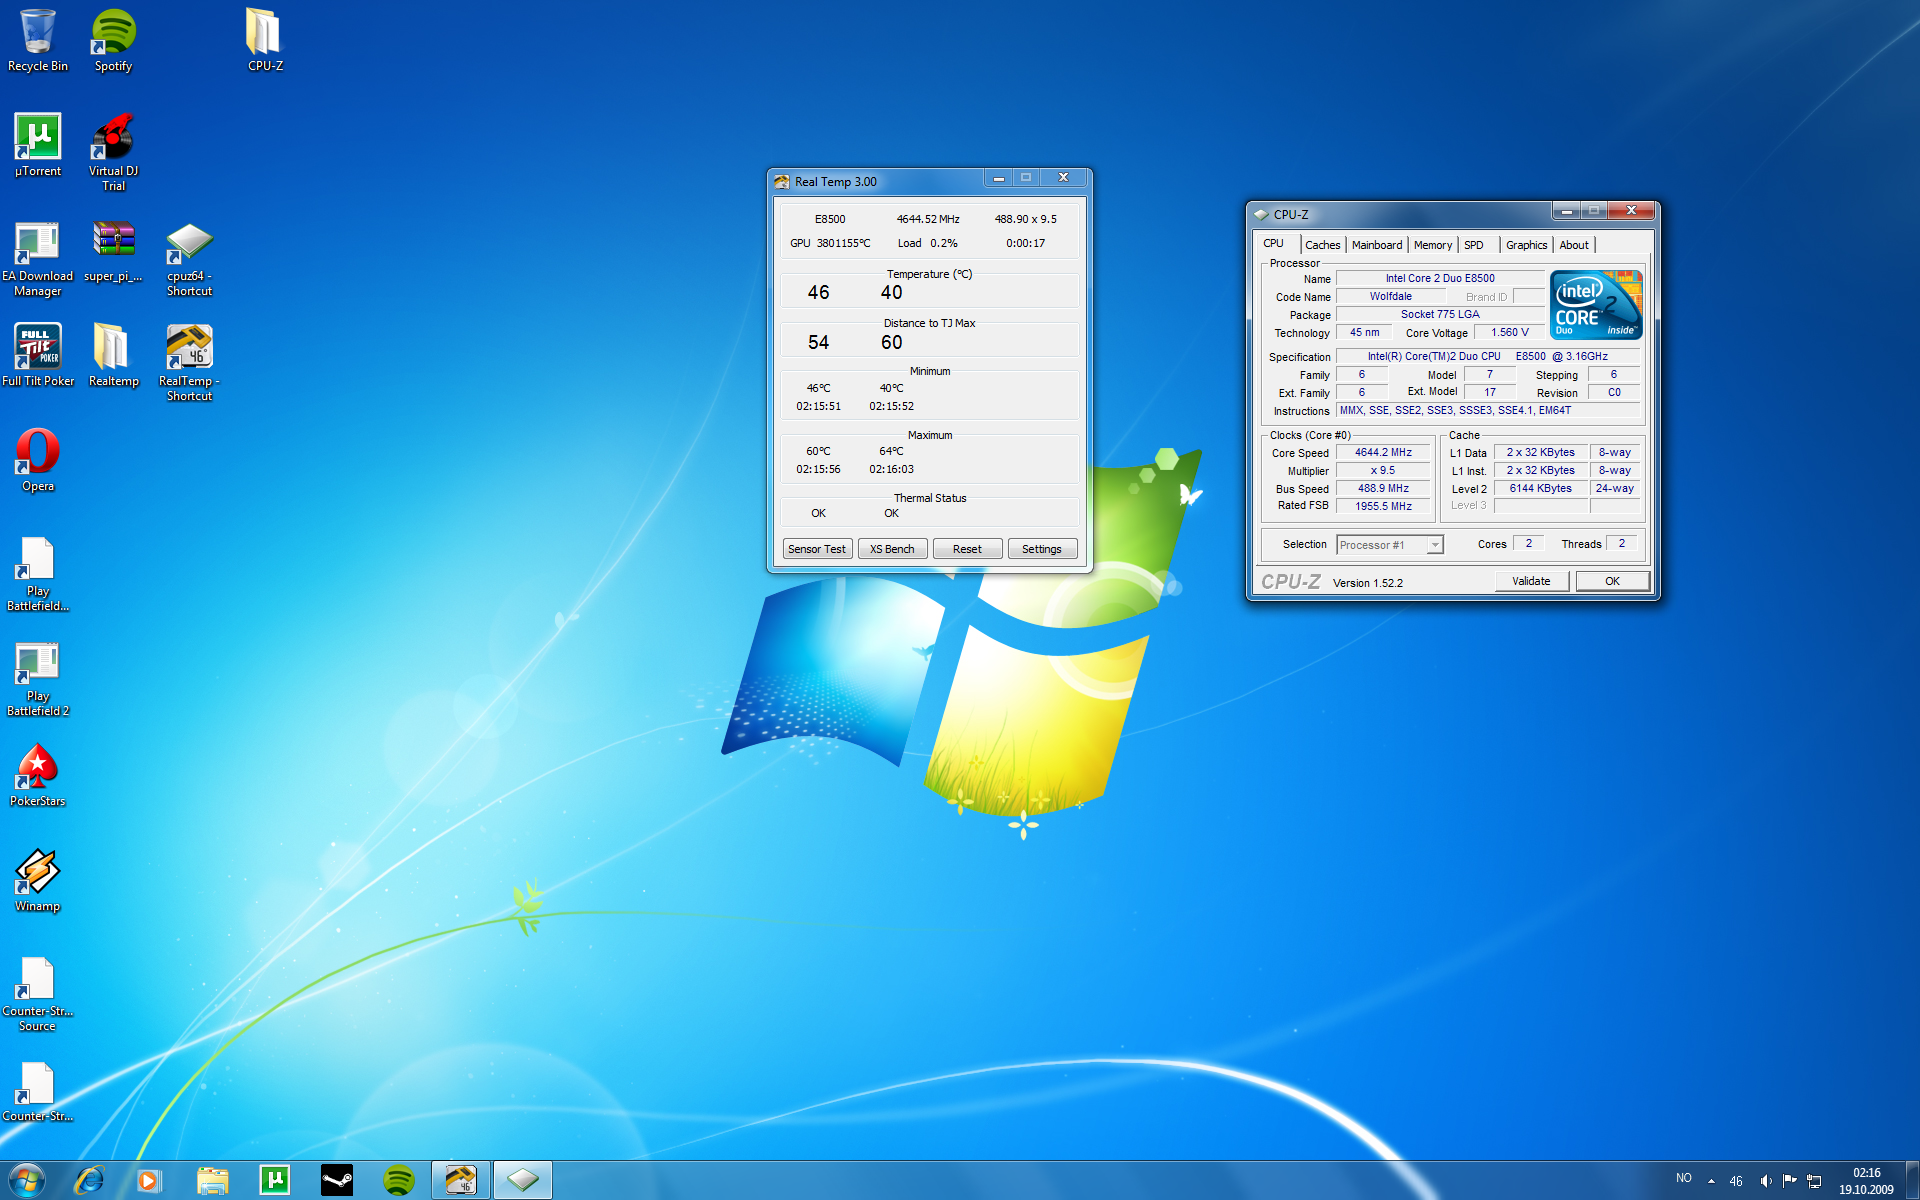Screen dimensions: 1920x1200
Task: Switch to Real Temp taskbar button
Action: (461, 1180)
